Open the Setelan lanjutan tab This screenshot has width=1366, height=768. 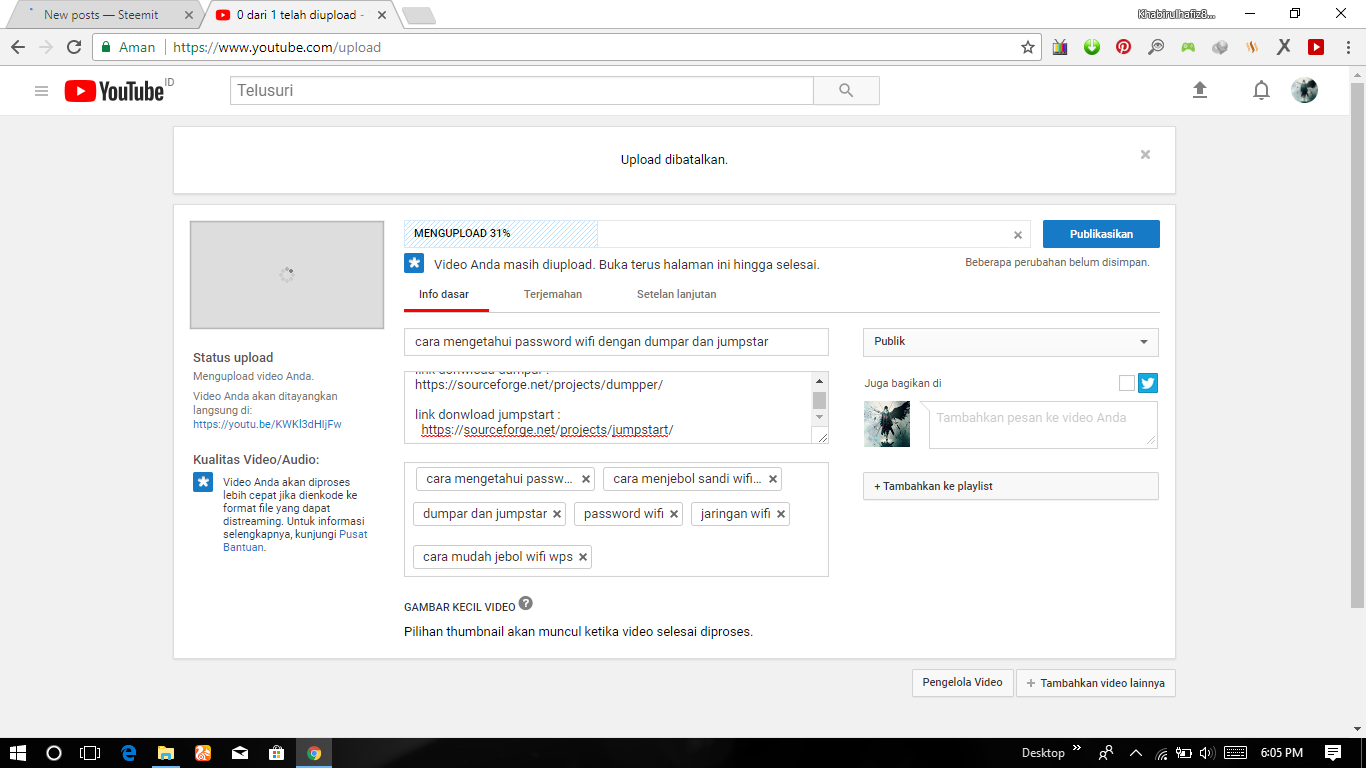676,295
